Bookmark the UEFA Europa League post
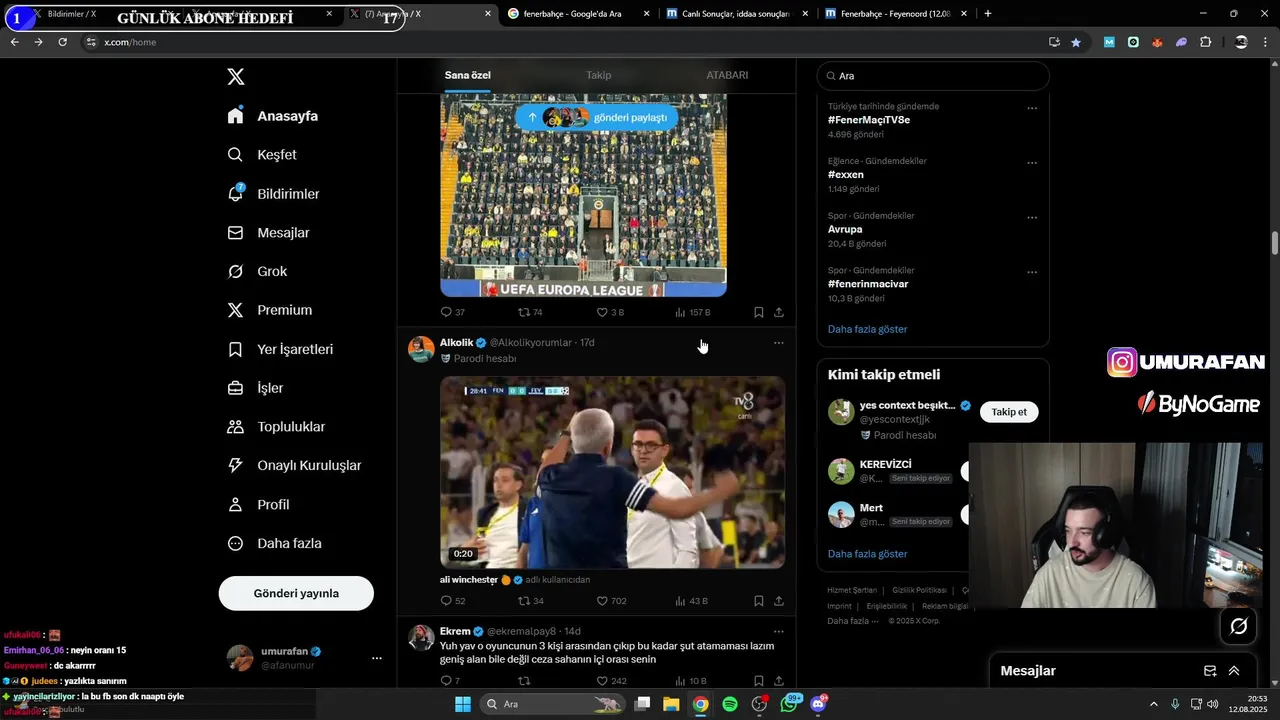1280x720 pixels. click(759, 312)
